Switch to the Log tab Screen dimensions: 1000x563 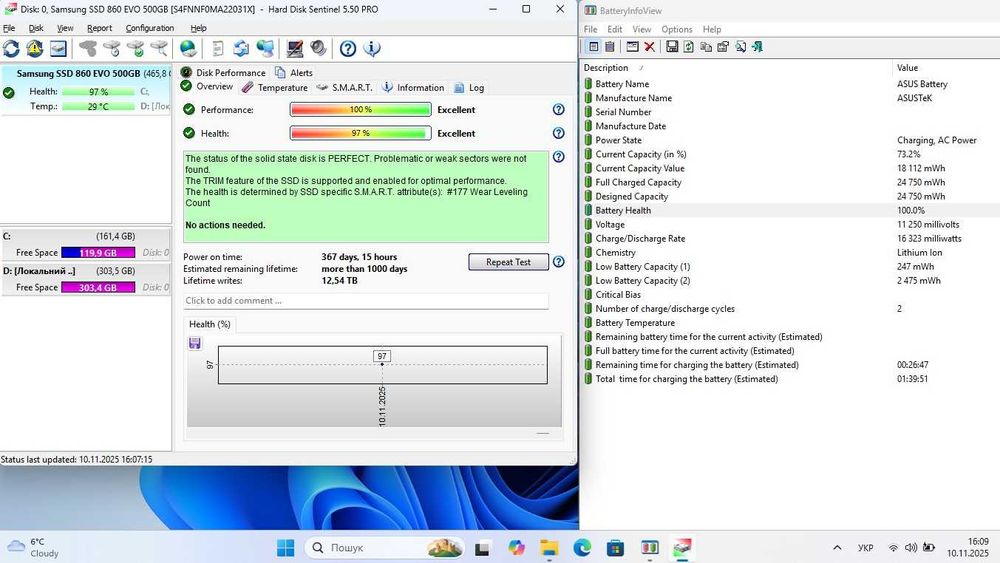pos(469,87)
